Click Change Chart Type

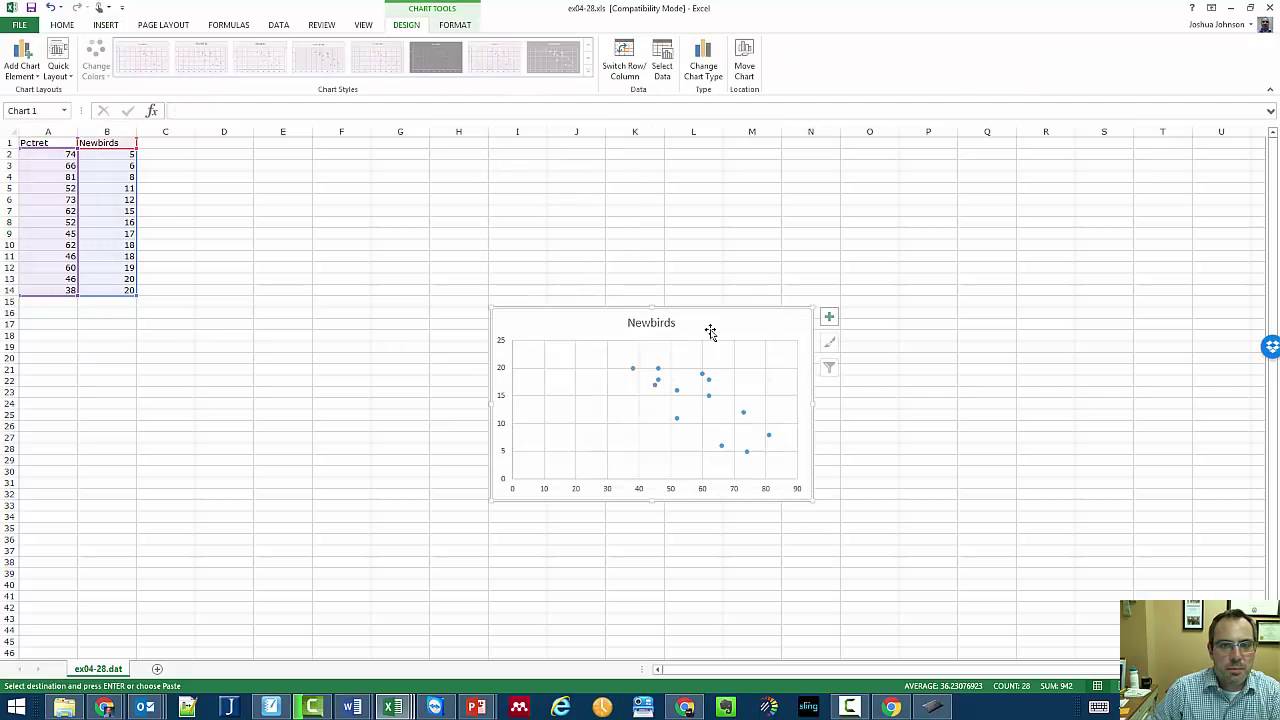tap(703, 60)
